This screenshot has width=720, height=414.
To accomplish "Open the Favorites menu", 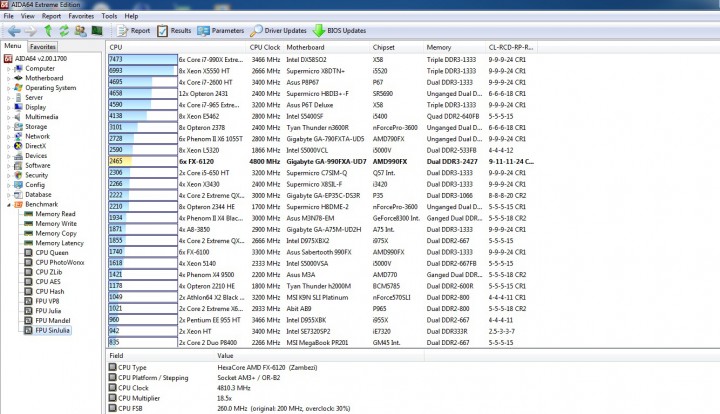I will tap(81, 16).
